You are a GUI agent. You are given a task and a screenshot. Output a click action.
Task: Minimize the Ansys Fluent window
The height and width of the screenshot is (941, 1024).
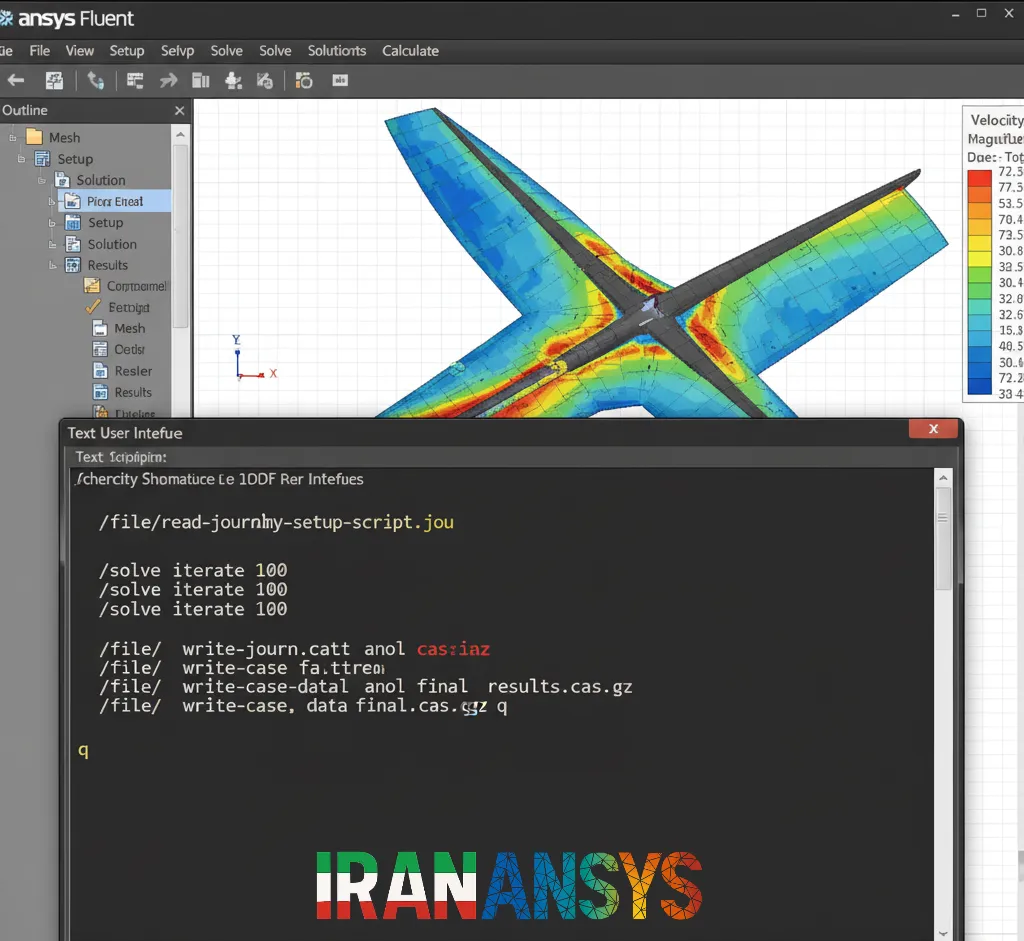point(955,14)
